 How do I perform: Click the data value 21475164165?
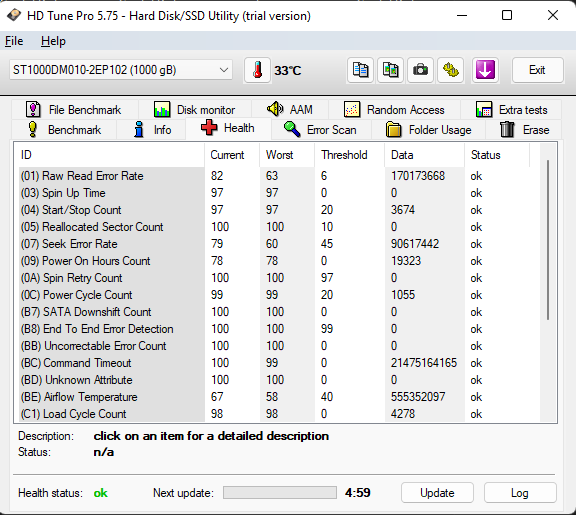[424, 363]
